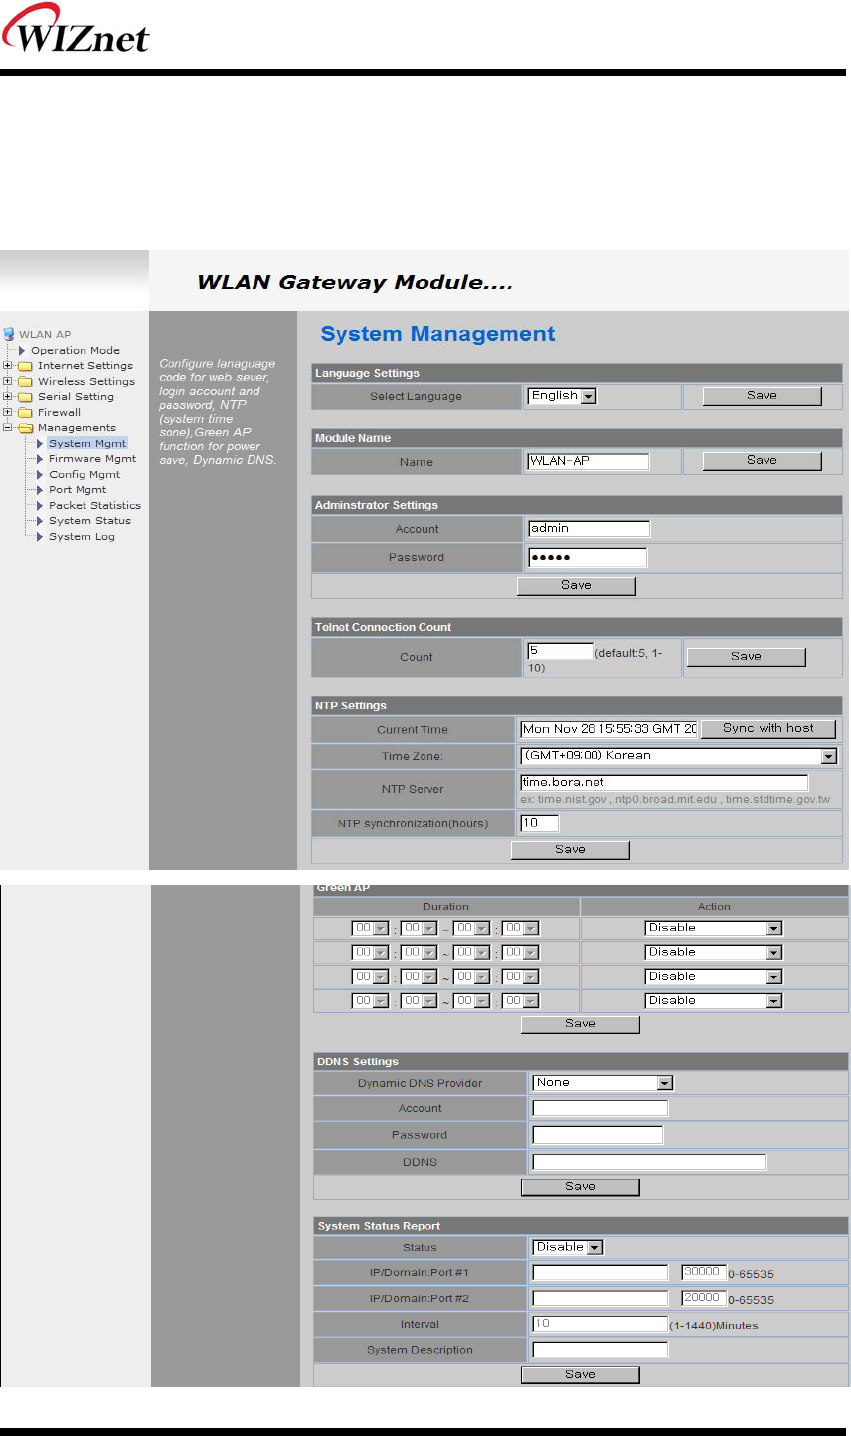851x1436 pixels.
Task: Open second Green AP Action dropdown
Action: click(713, 952)
